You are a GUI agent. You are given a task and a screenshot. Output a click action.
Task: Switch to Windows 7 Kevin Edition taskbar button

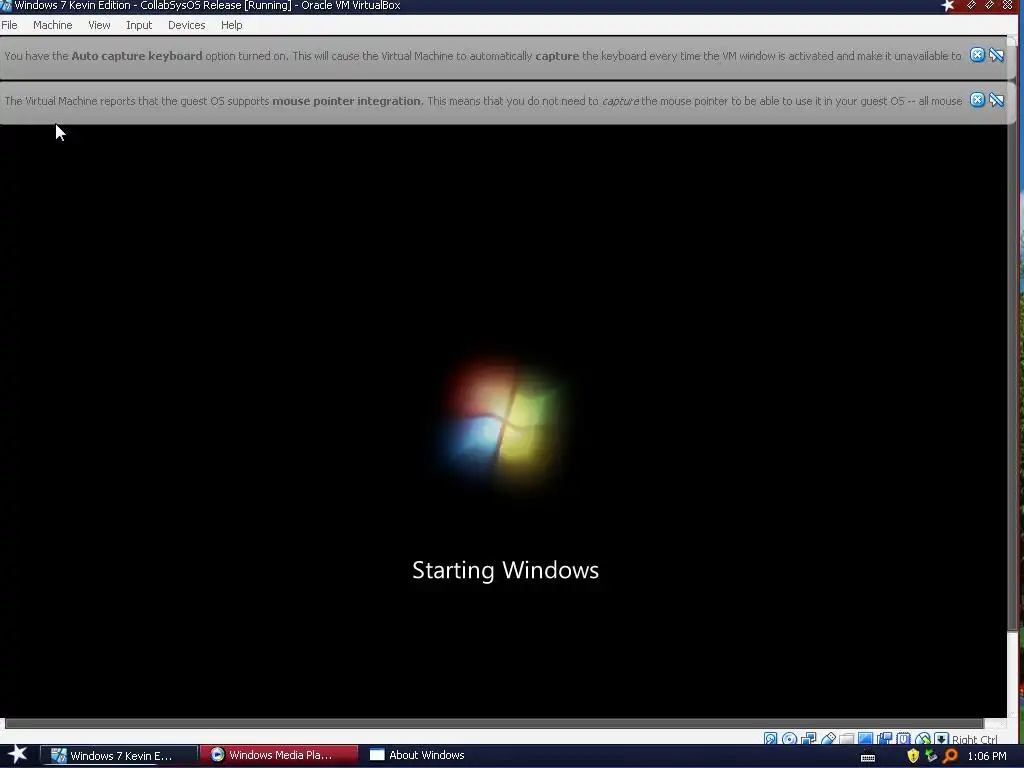pos(120,756)
